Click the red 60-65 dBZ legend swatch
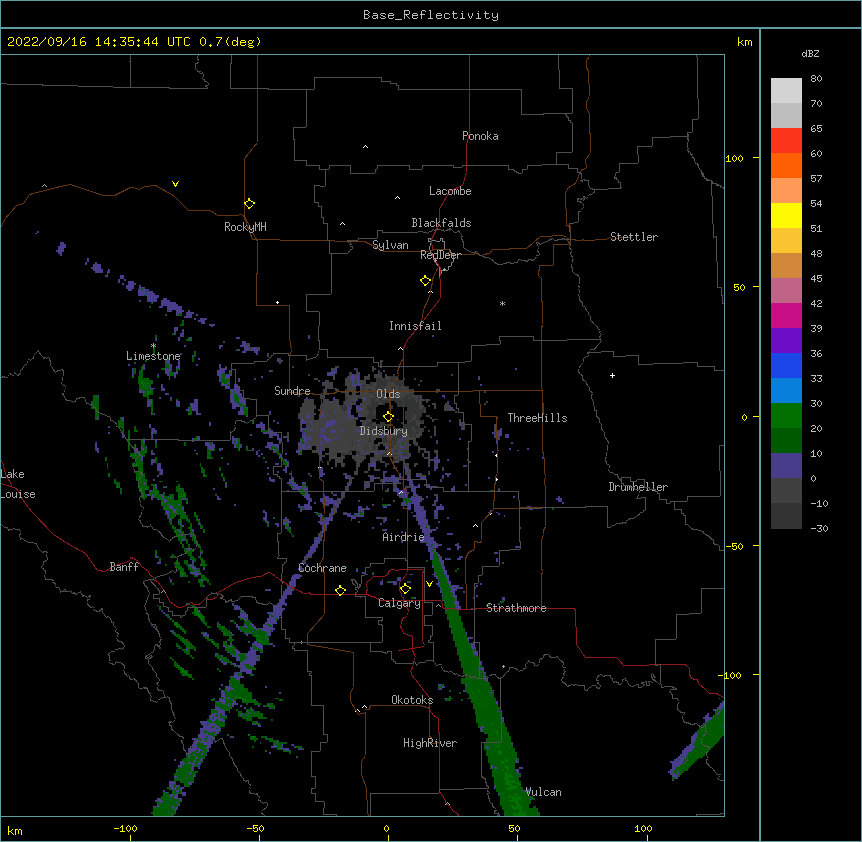 (786, 140)
